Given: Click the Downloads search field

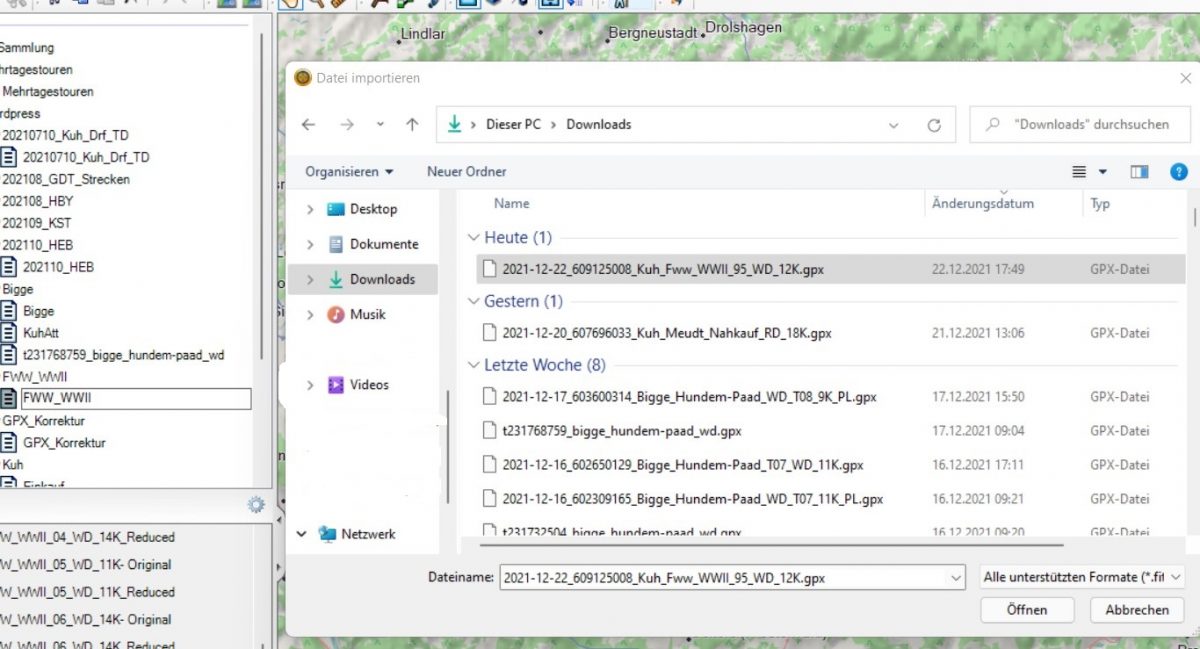Looking at the screenshot, I should tap(1080, 125).
